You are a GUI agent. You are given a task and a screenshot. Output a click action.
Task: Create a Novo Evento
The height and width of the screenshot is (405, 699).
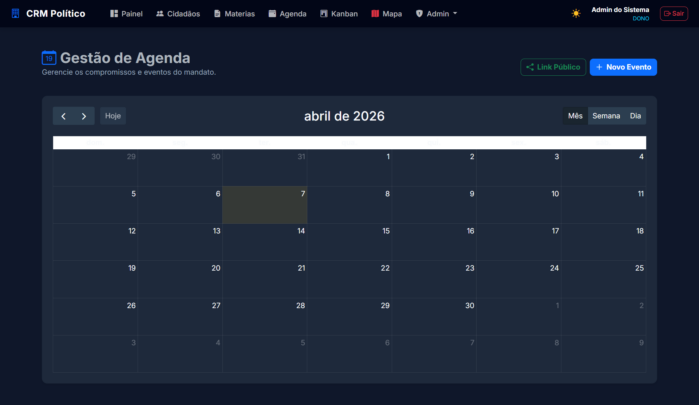tap(623, 67)
